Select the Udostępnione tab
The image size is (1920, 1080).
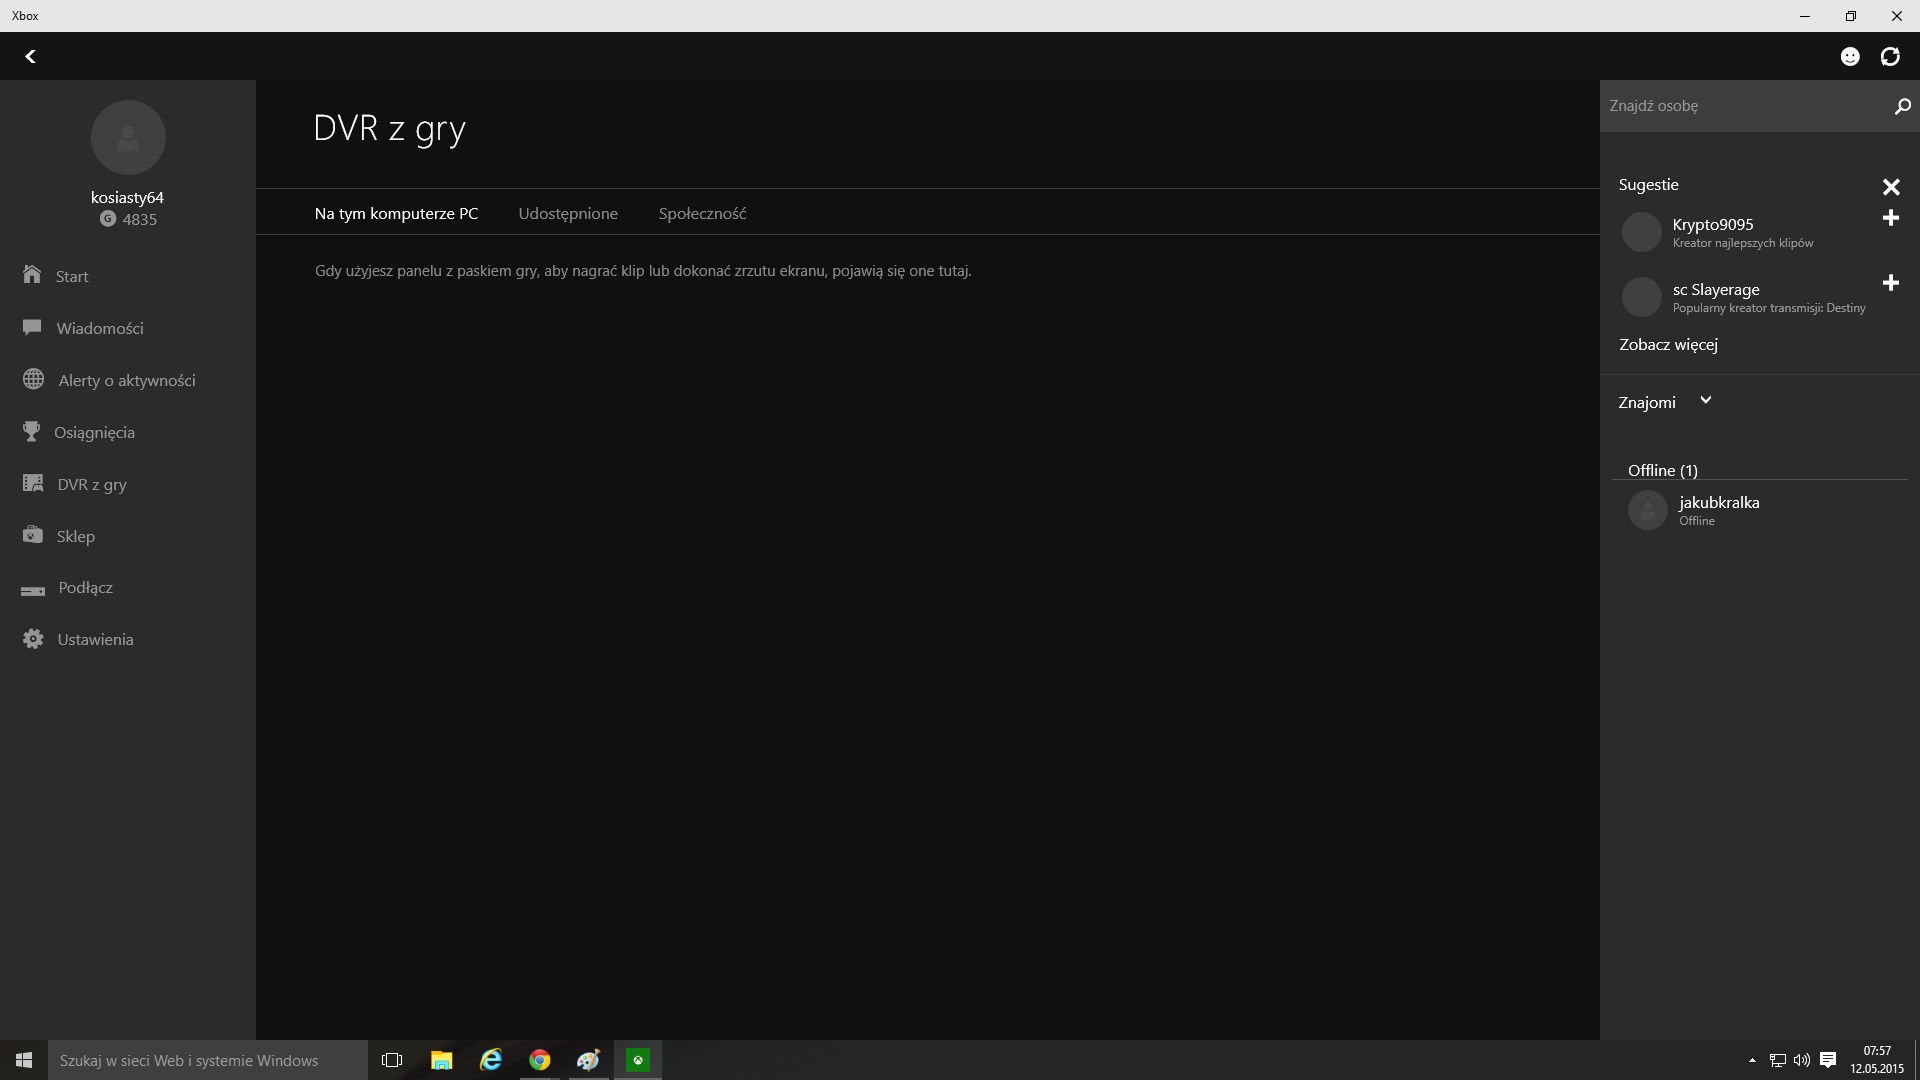pyautogui.click(x=568, y=213)
